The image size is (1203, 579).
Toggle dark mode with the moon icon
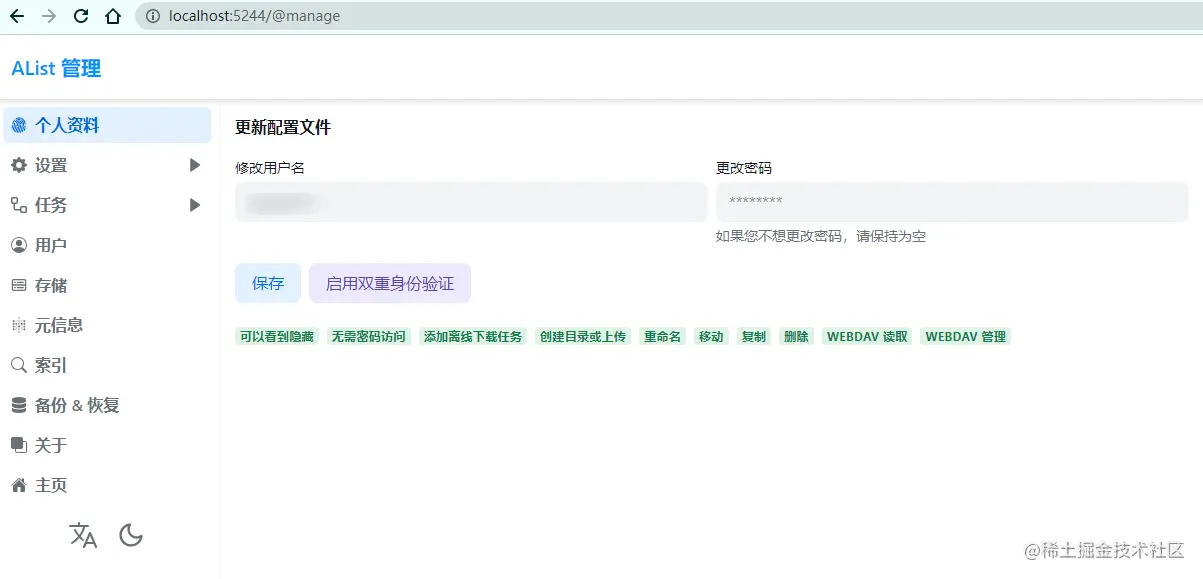click(x=131, y=535)
